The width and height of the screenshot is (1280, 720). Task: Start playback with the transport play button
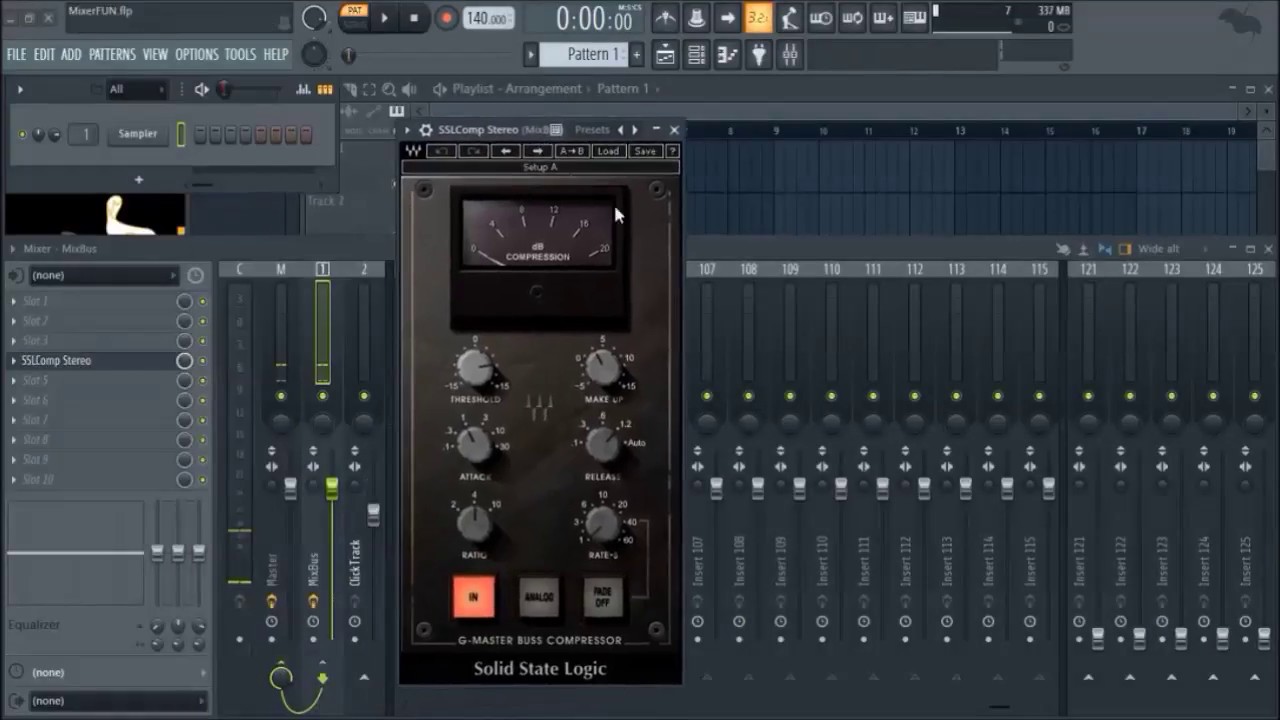coord(384,18)
